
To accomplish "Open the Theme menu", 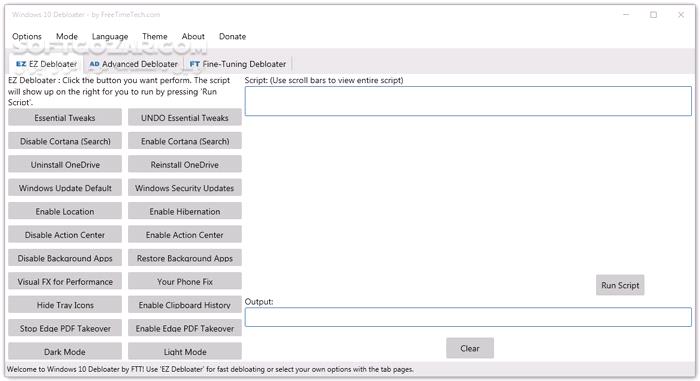I will tap(154, 37).
